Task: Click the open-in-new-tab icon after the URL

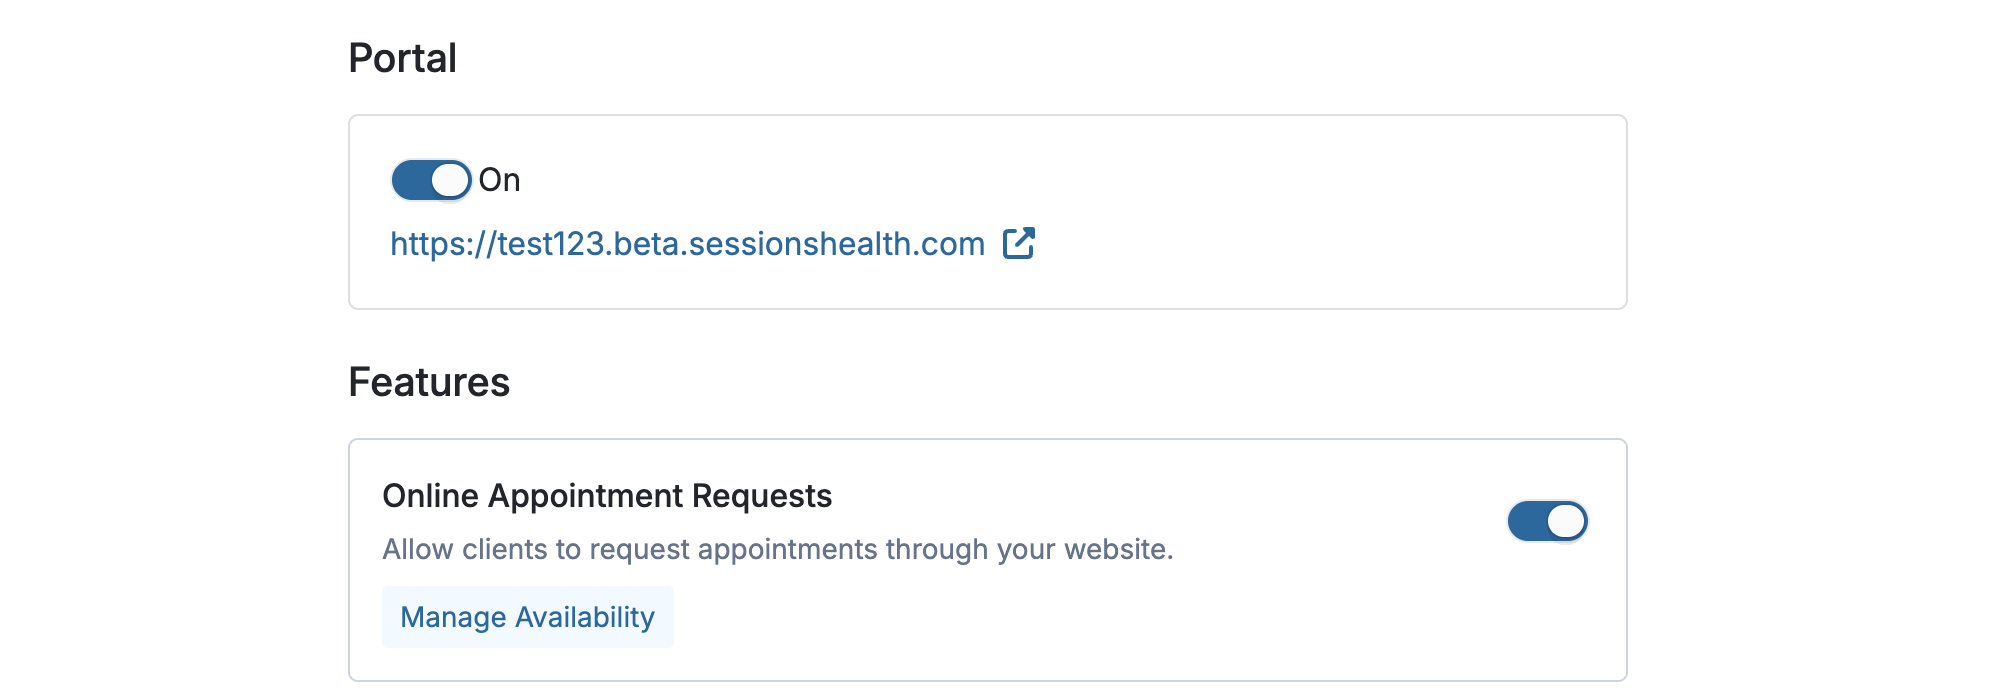Action: 1018,243
